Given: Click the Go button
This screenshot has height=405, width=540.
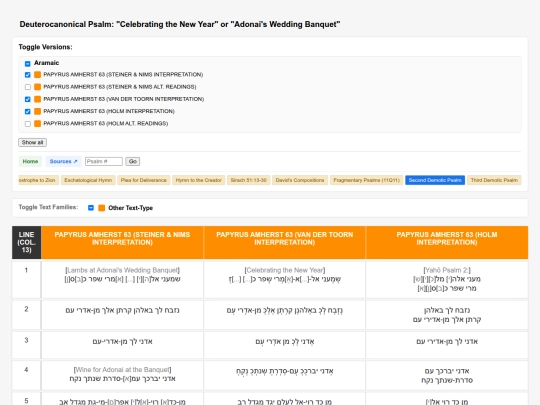Looking at the screenshot, I should [133, 161].
